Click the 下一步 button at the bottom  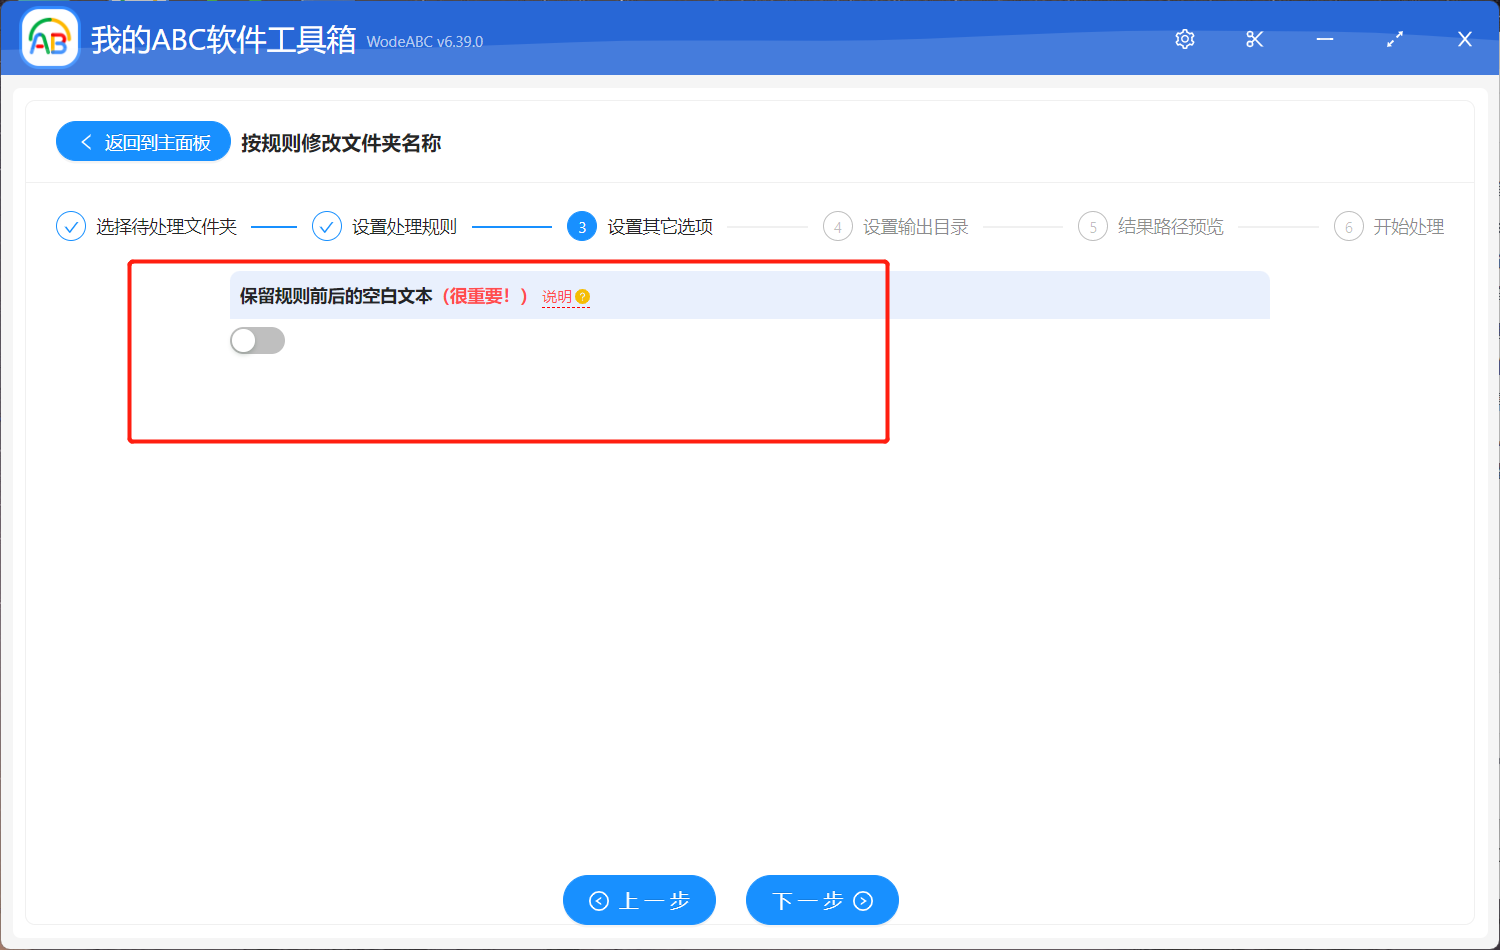pos(822,900)
